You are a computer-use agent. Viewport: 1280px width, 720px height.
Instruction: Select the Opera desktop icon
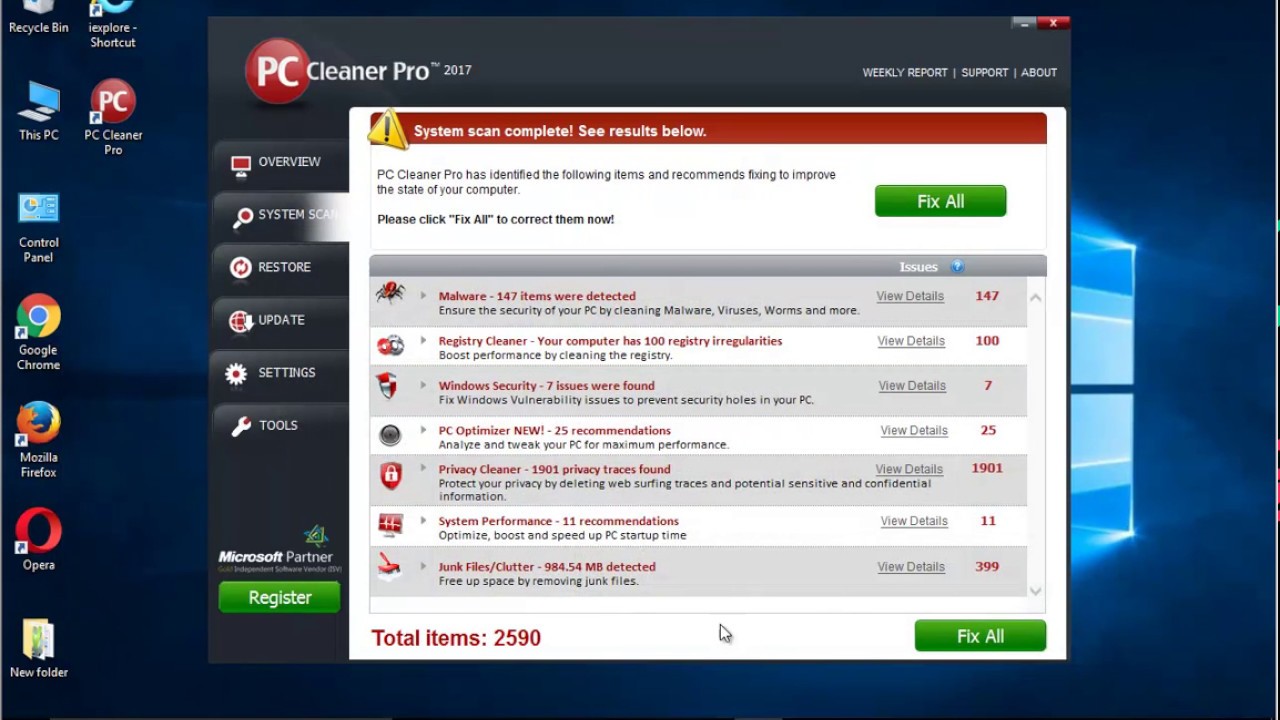38,540
